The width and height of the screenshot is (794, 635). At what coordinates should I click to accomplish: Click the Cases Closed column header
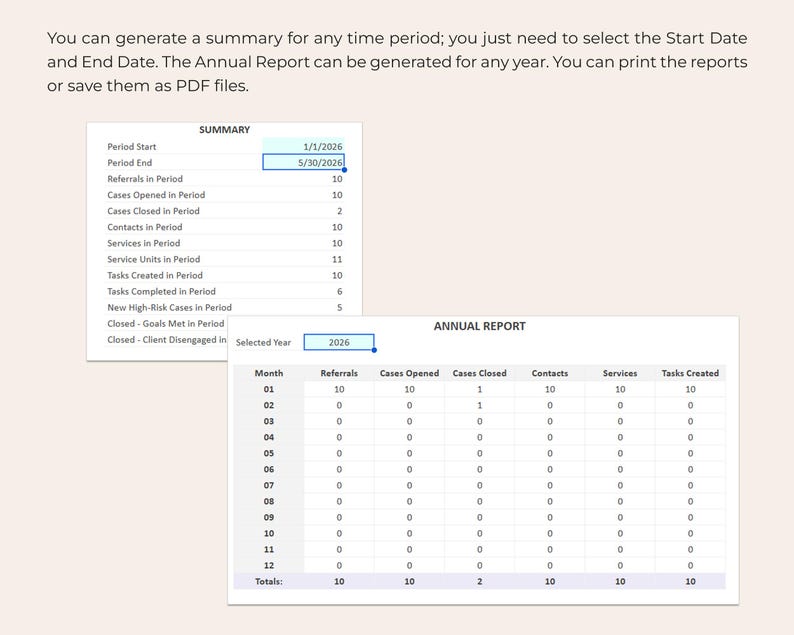[480, 373]
